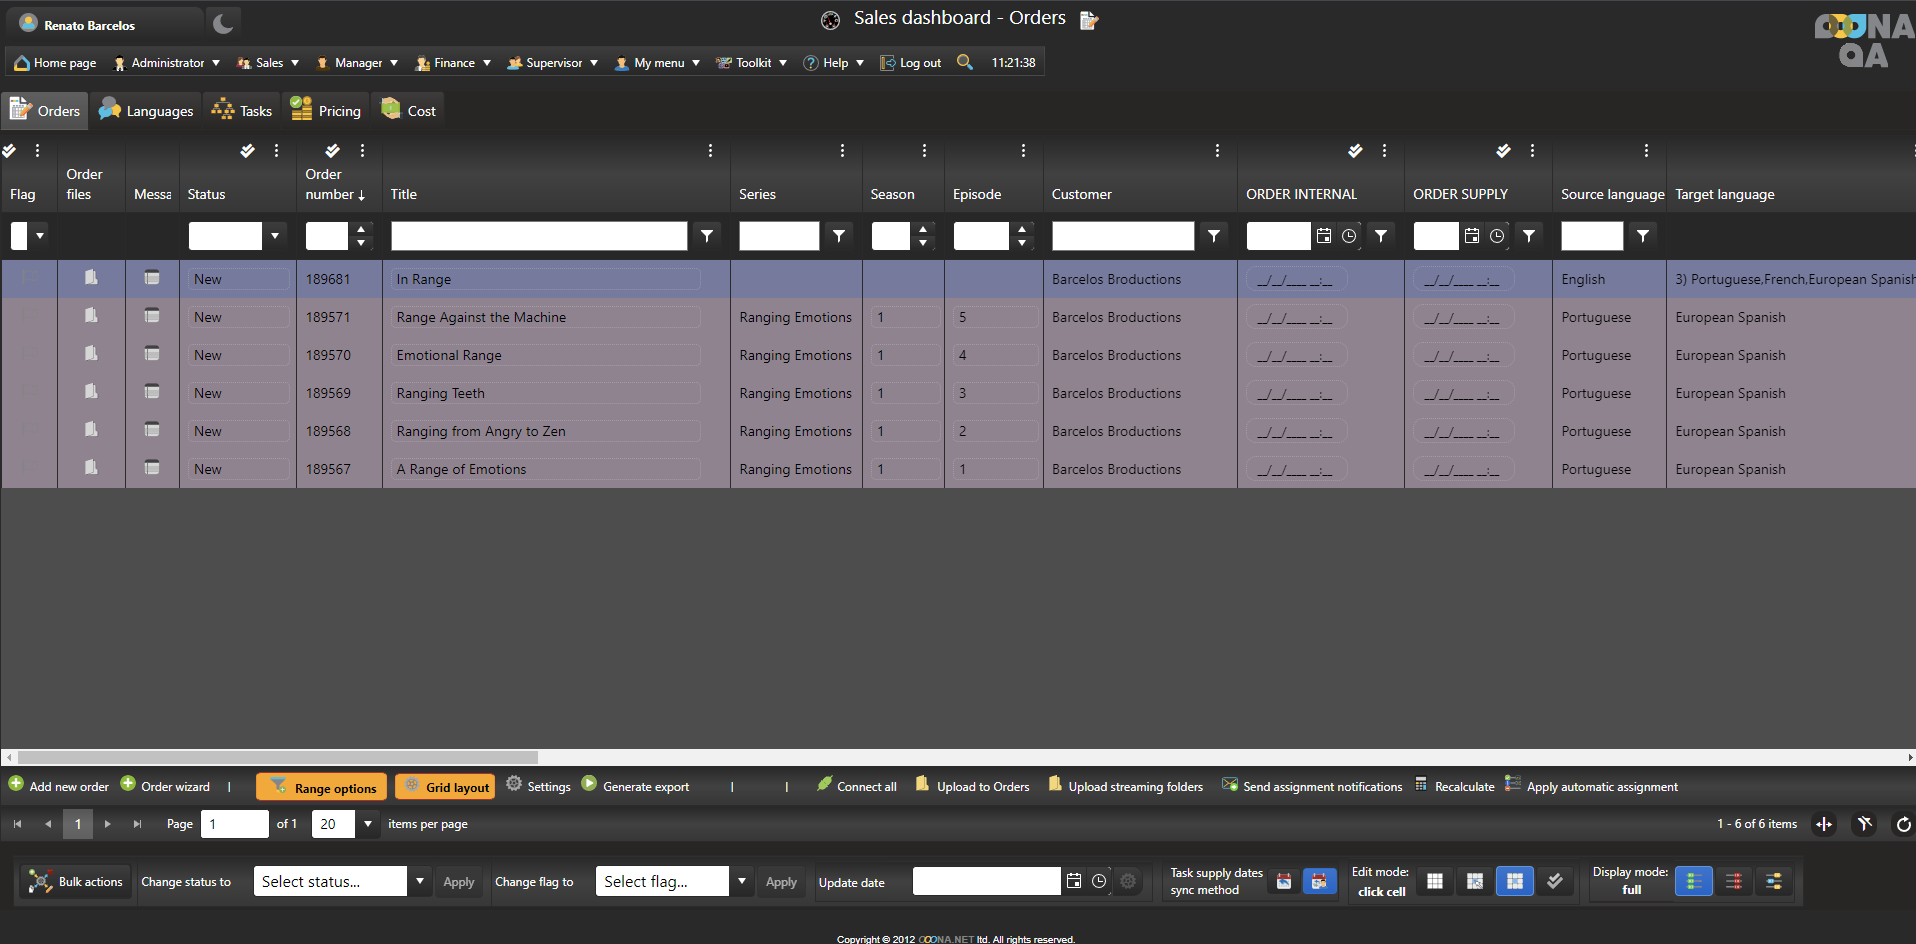Toggle dark mode with the moon icon
The height and width of the screenshot is (944, 1916).
click(x=223, y=24)
